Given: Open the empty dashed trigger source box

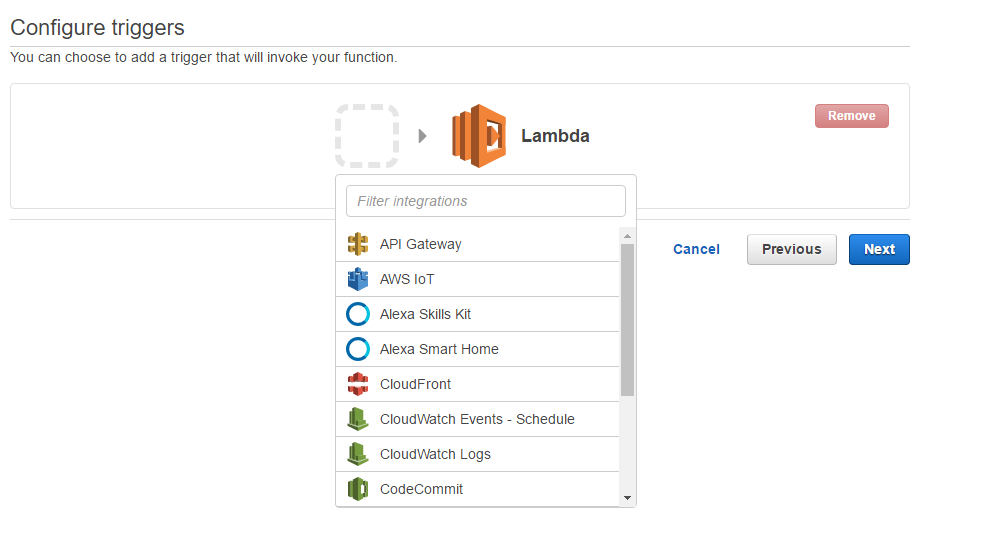Looking at the screenshot, I should pyautogui.click(x=367, y=135).
